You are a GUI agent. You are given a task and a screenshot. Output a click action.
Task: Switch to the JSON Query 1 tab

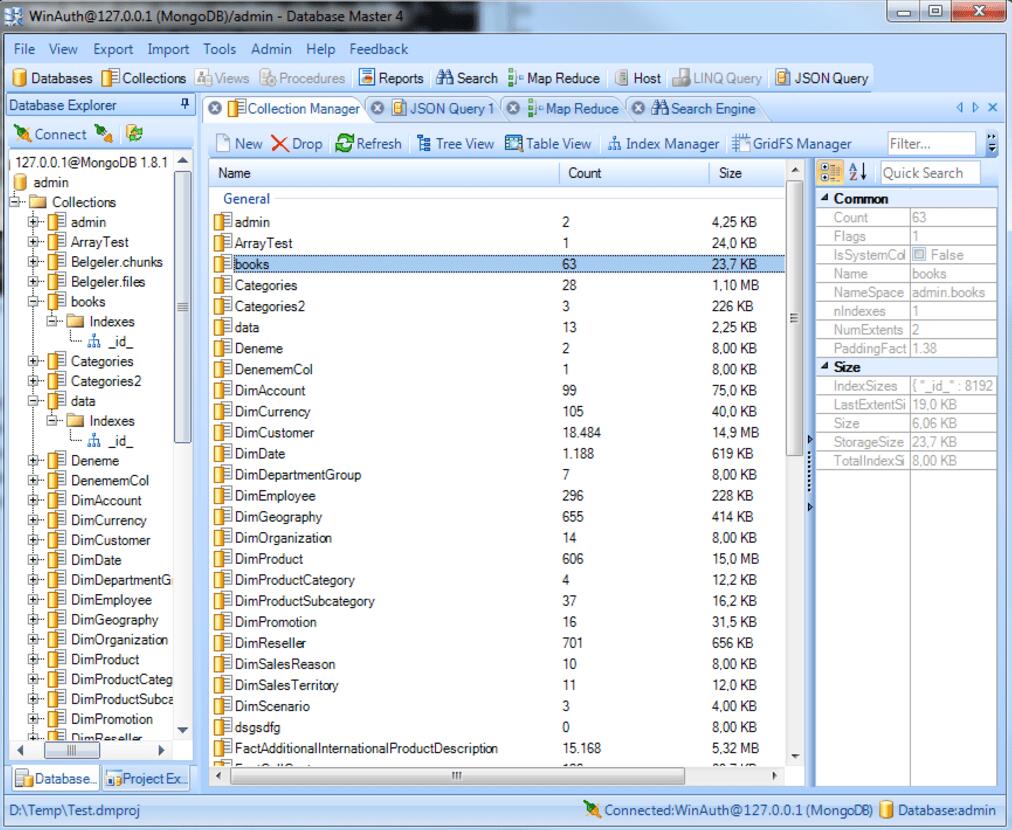pos(442,108)
